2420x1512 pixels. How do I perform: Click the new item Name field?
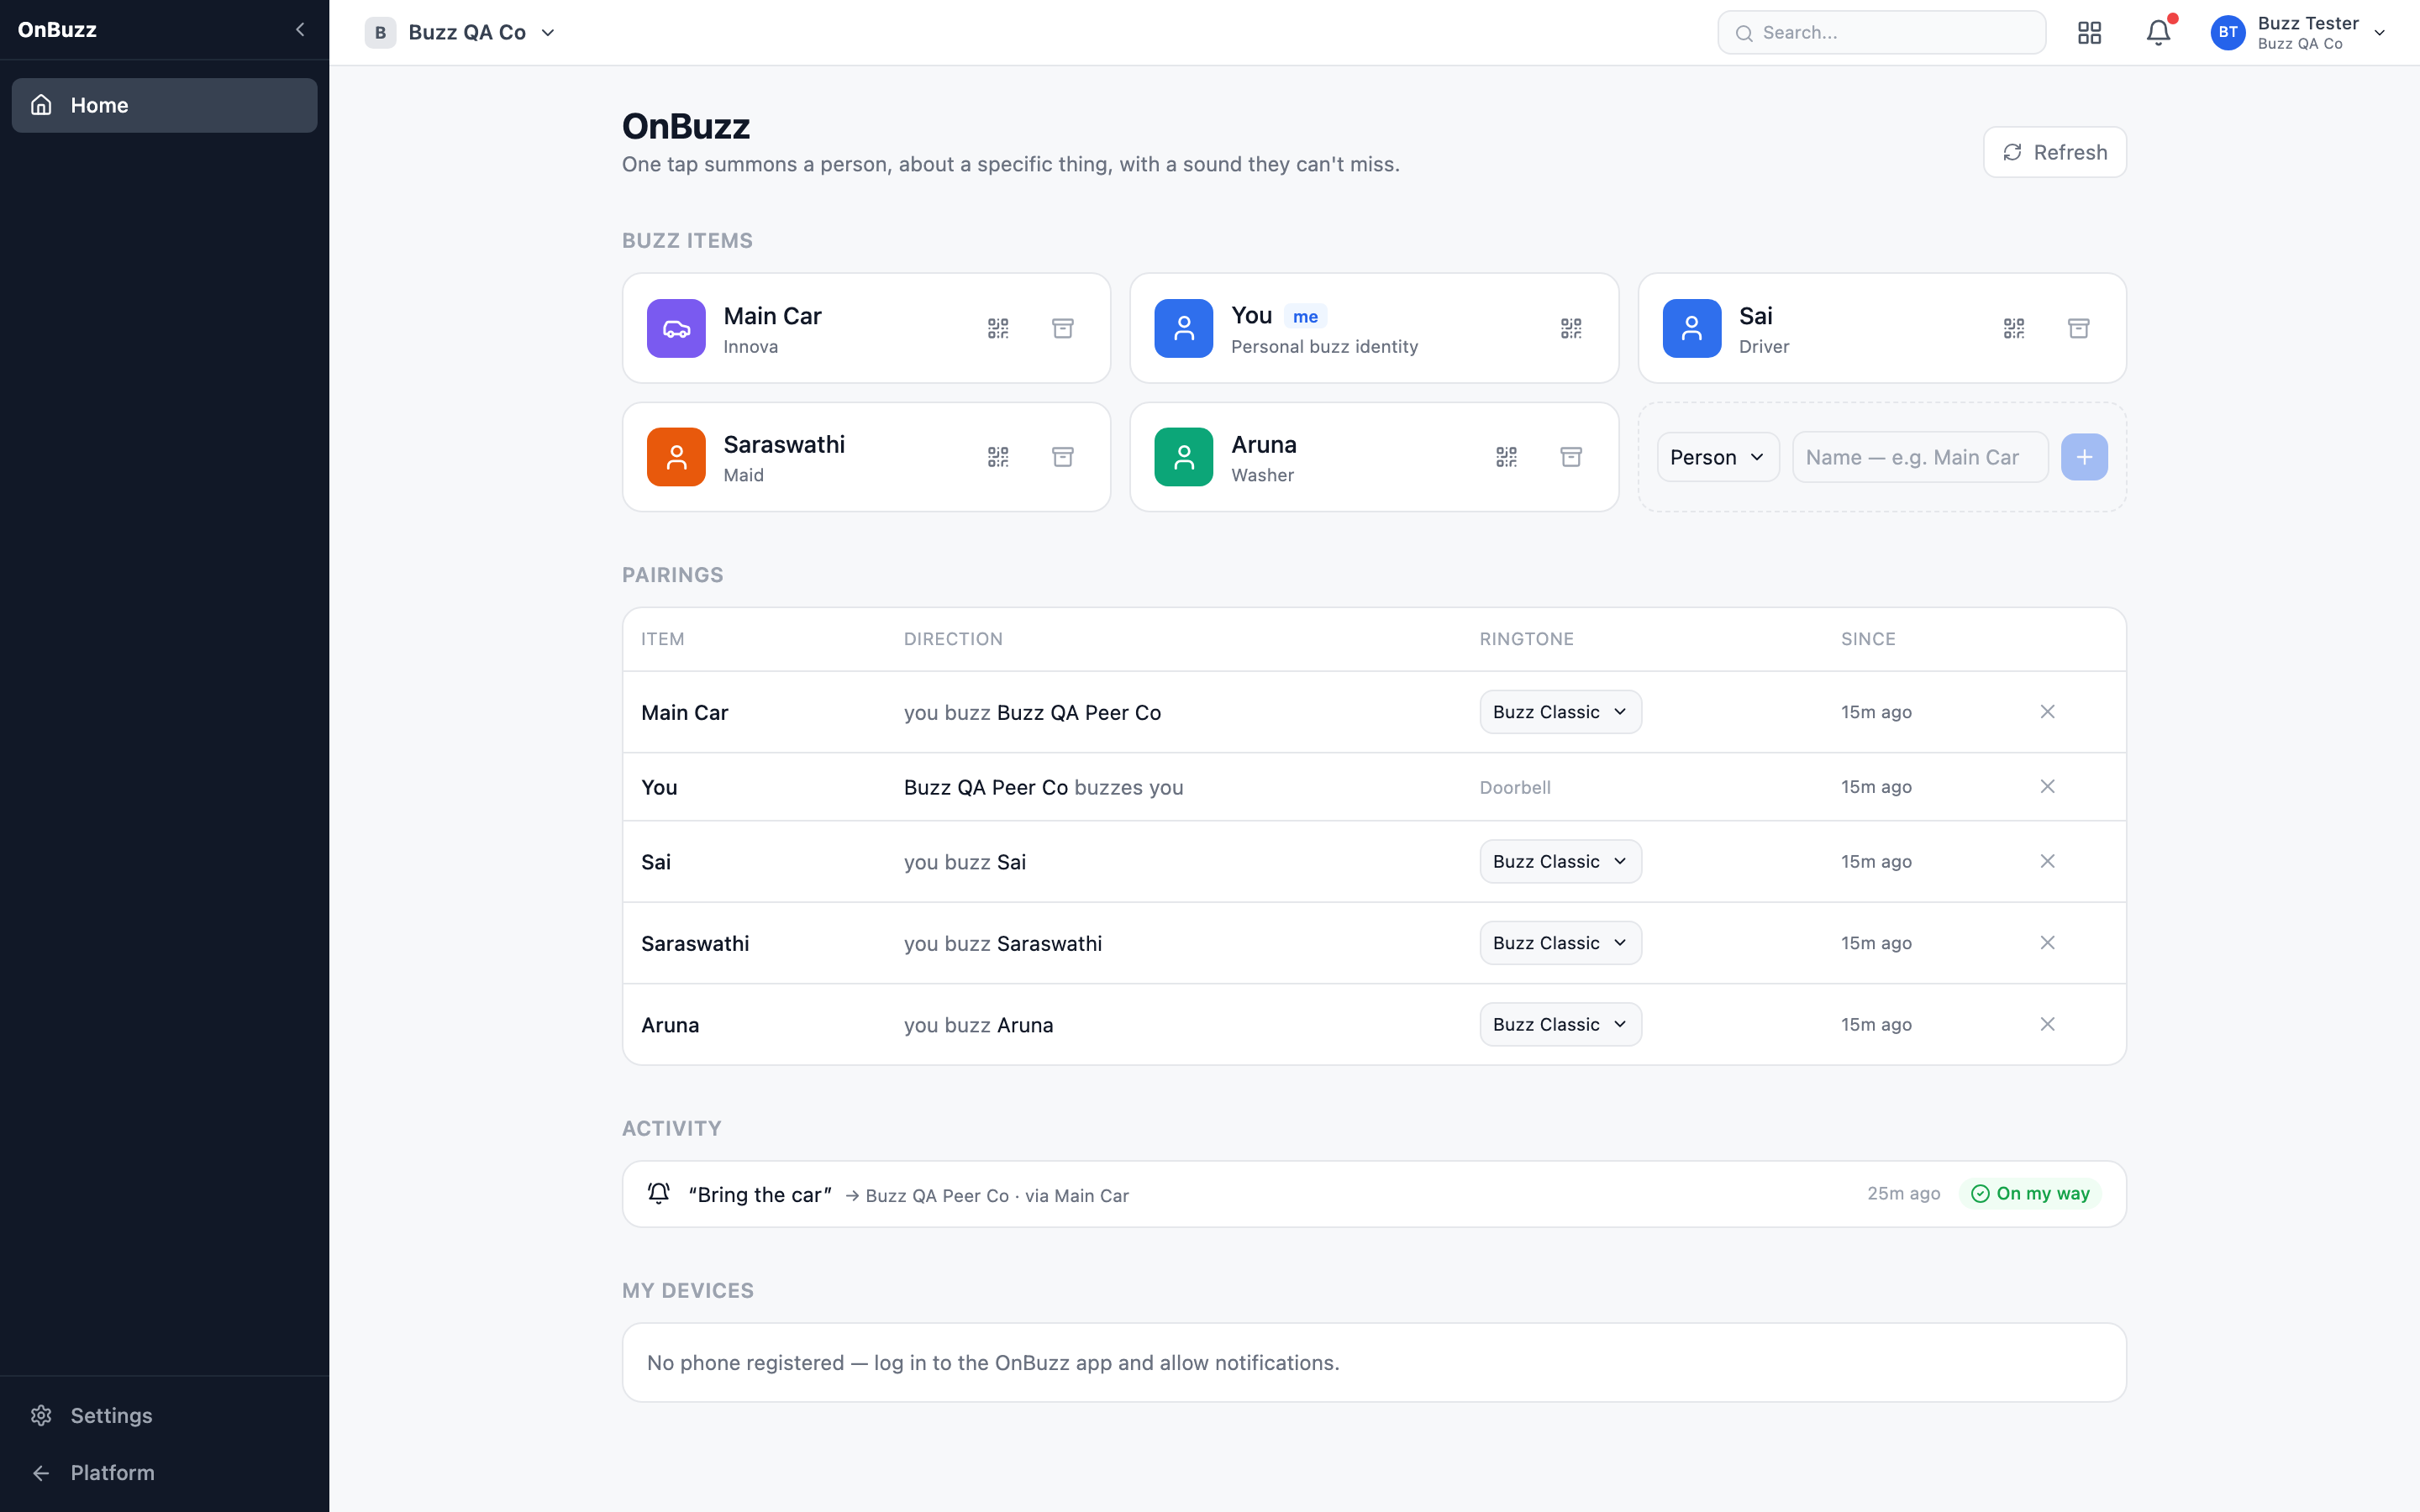(x=1919, y=457)
